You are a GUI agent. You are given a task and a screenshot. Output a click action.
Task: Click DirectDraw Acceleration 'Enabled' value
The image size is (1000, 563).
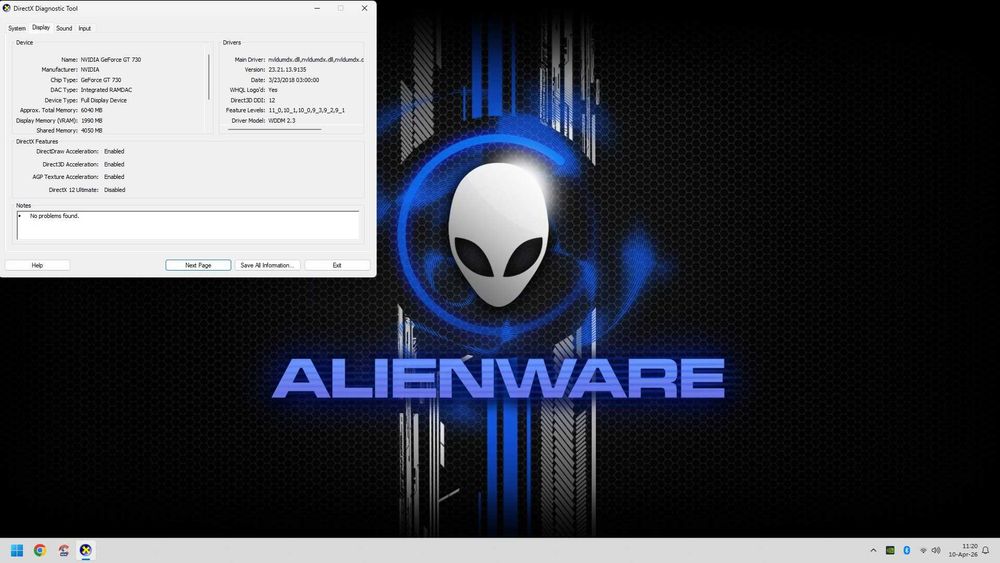[x=114, y=152]
